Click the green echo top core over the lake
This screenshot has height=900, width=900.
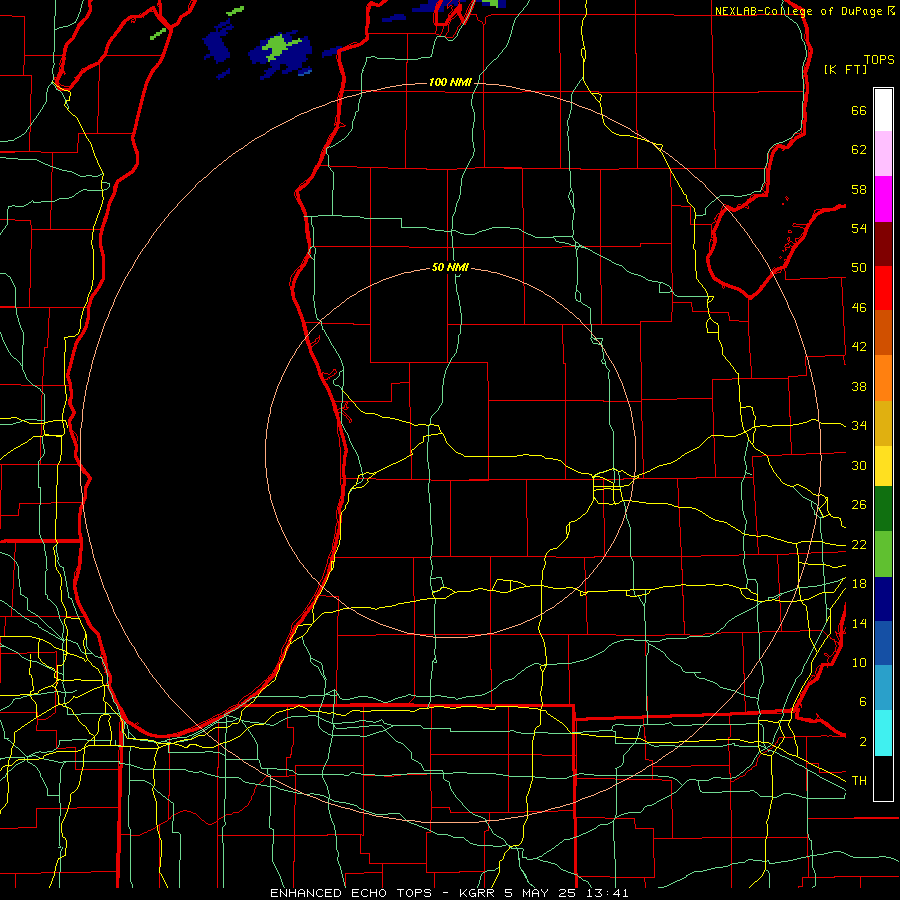pyautogui.click(x=280, y=48)
